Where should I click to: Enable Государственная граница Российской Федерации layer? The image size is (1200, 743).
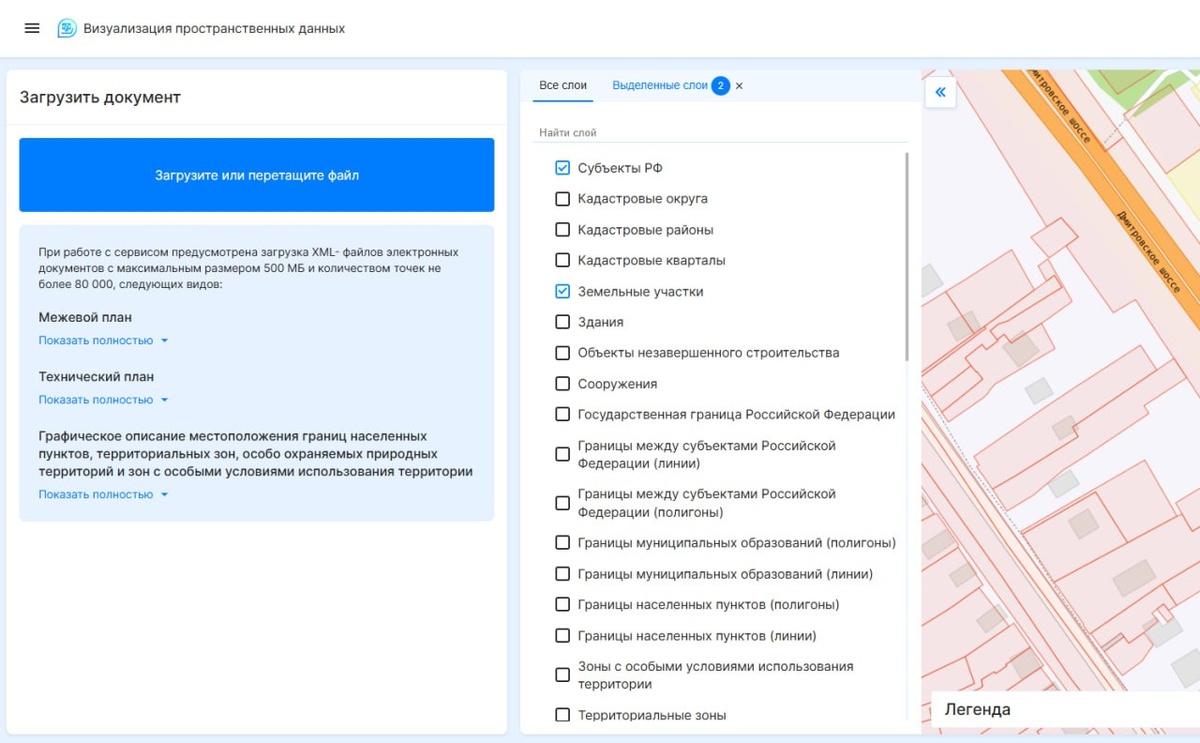tap(562, 415)
